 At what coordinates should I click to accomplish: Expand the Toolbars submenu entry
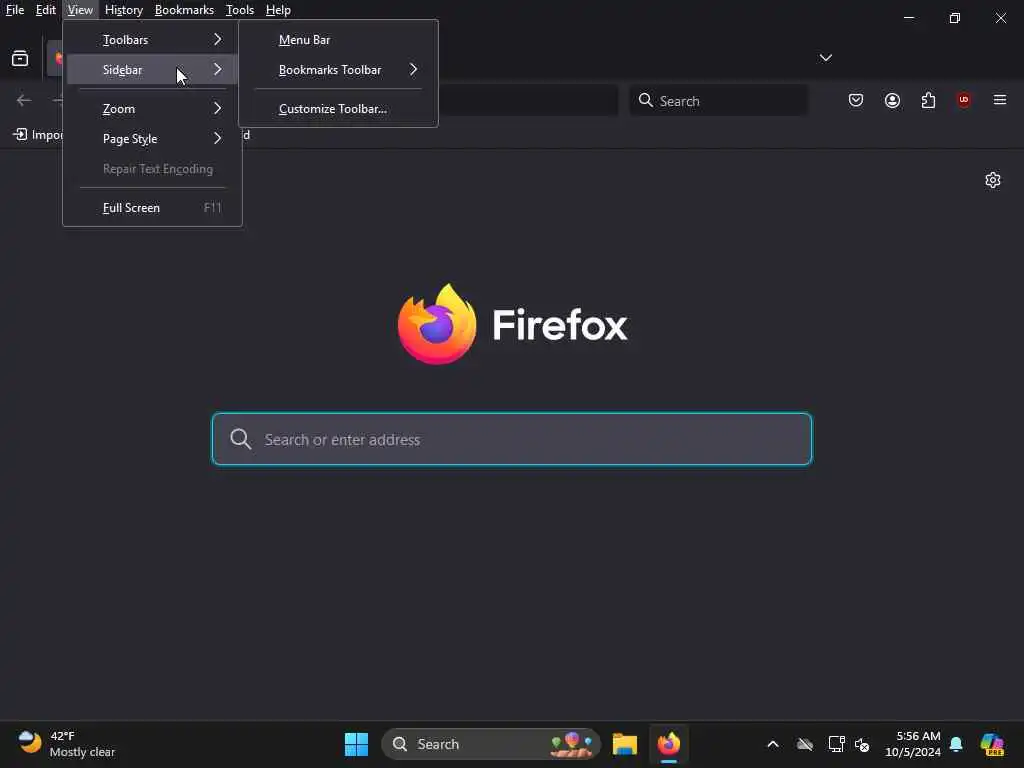(x=152, y=40)
